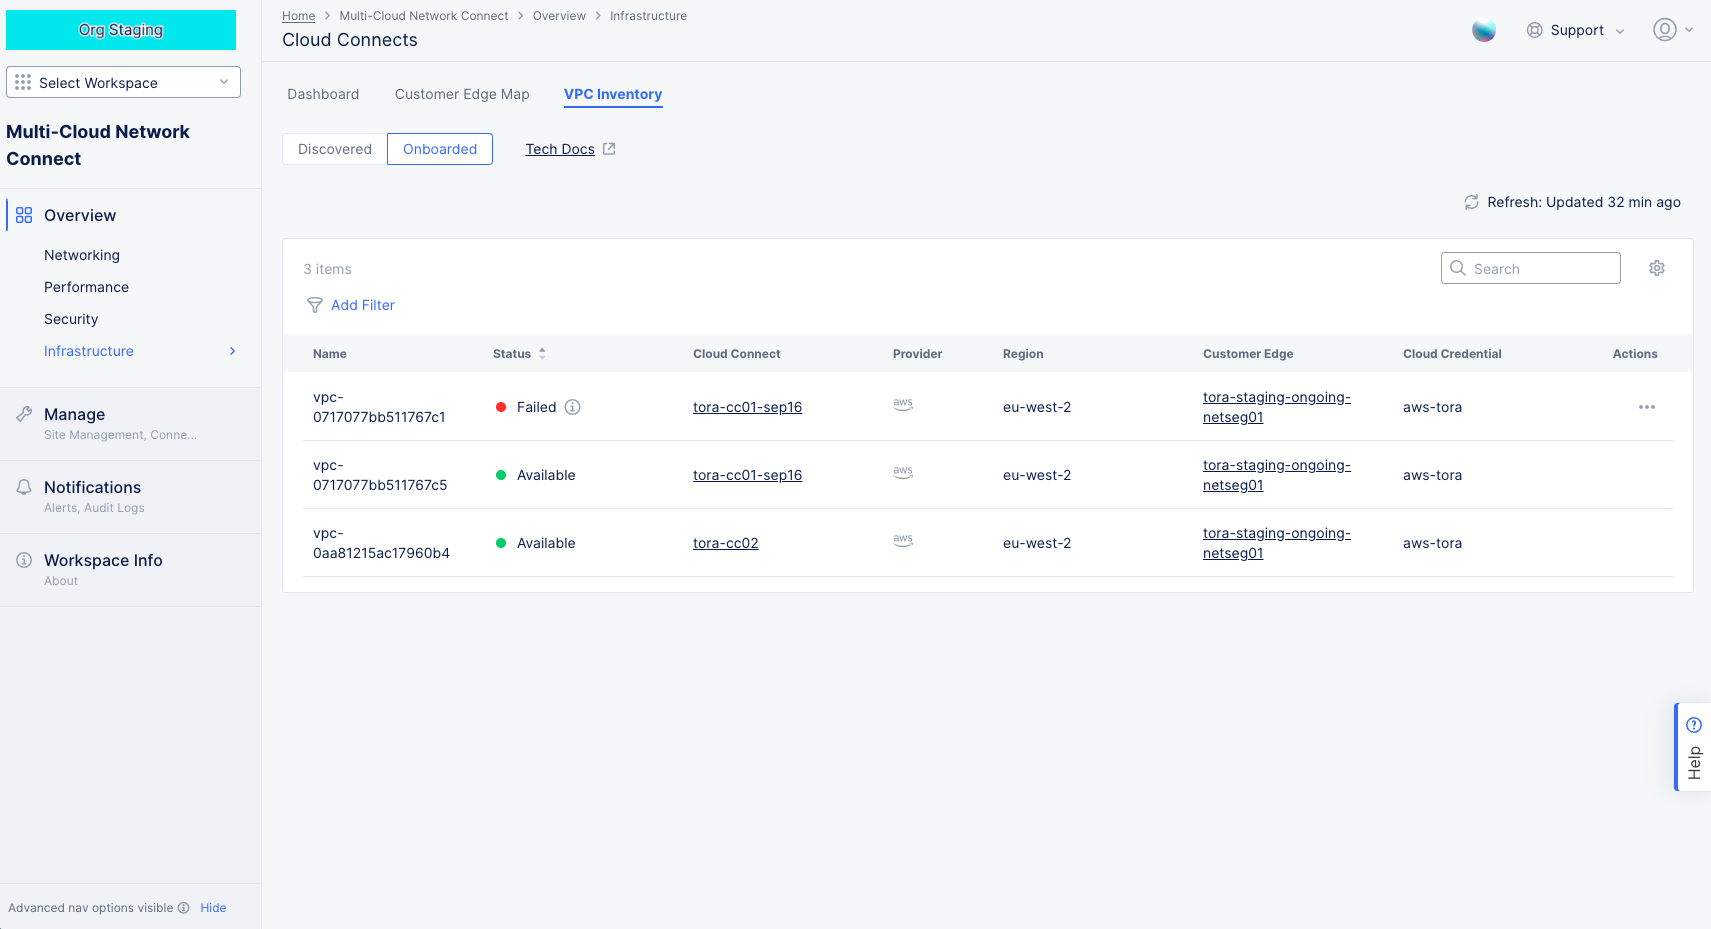This screenshot has width=1711, height=929.
Task: Click info icon beside Failed status
Action: 572,407
